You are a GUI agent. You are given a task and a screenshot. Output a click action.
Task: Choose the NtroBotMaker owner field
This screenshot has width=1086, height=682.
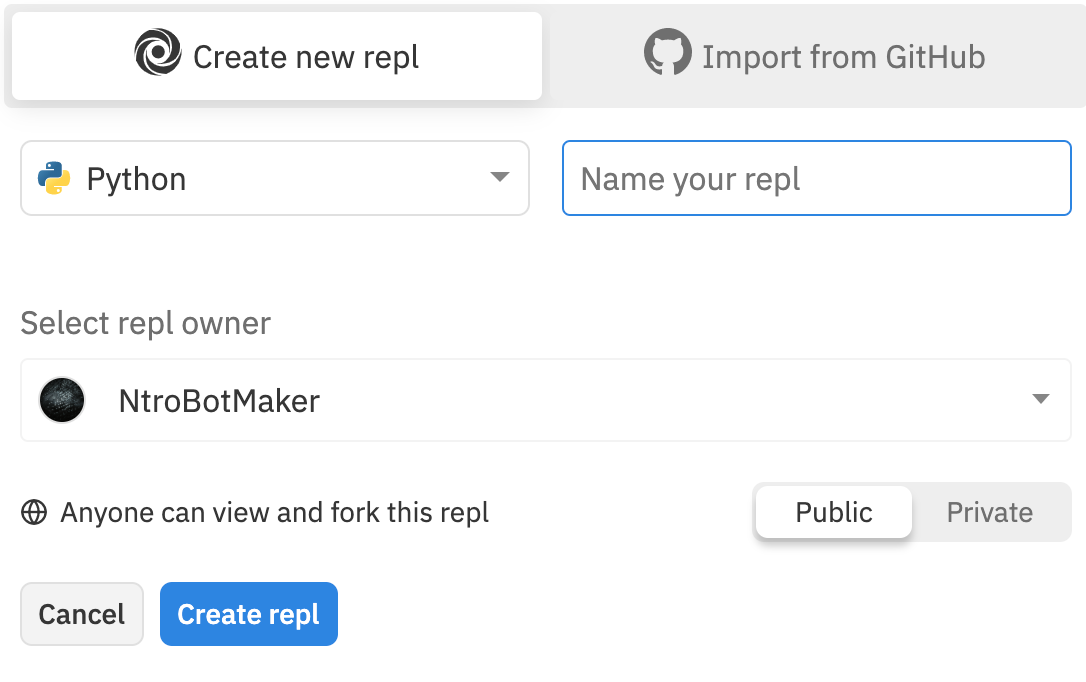(545, 400)
